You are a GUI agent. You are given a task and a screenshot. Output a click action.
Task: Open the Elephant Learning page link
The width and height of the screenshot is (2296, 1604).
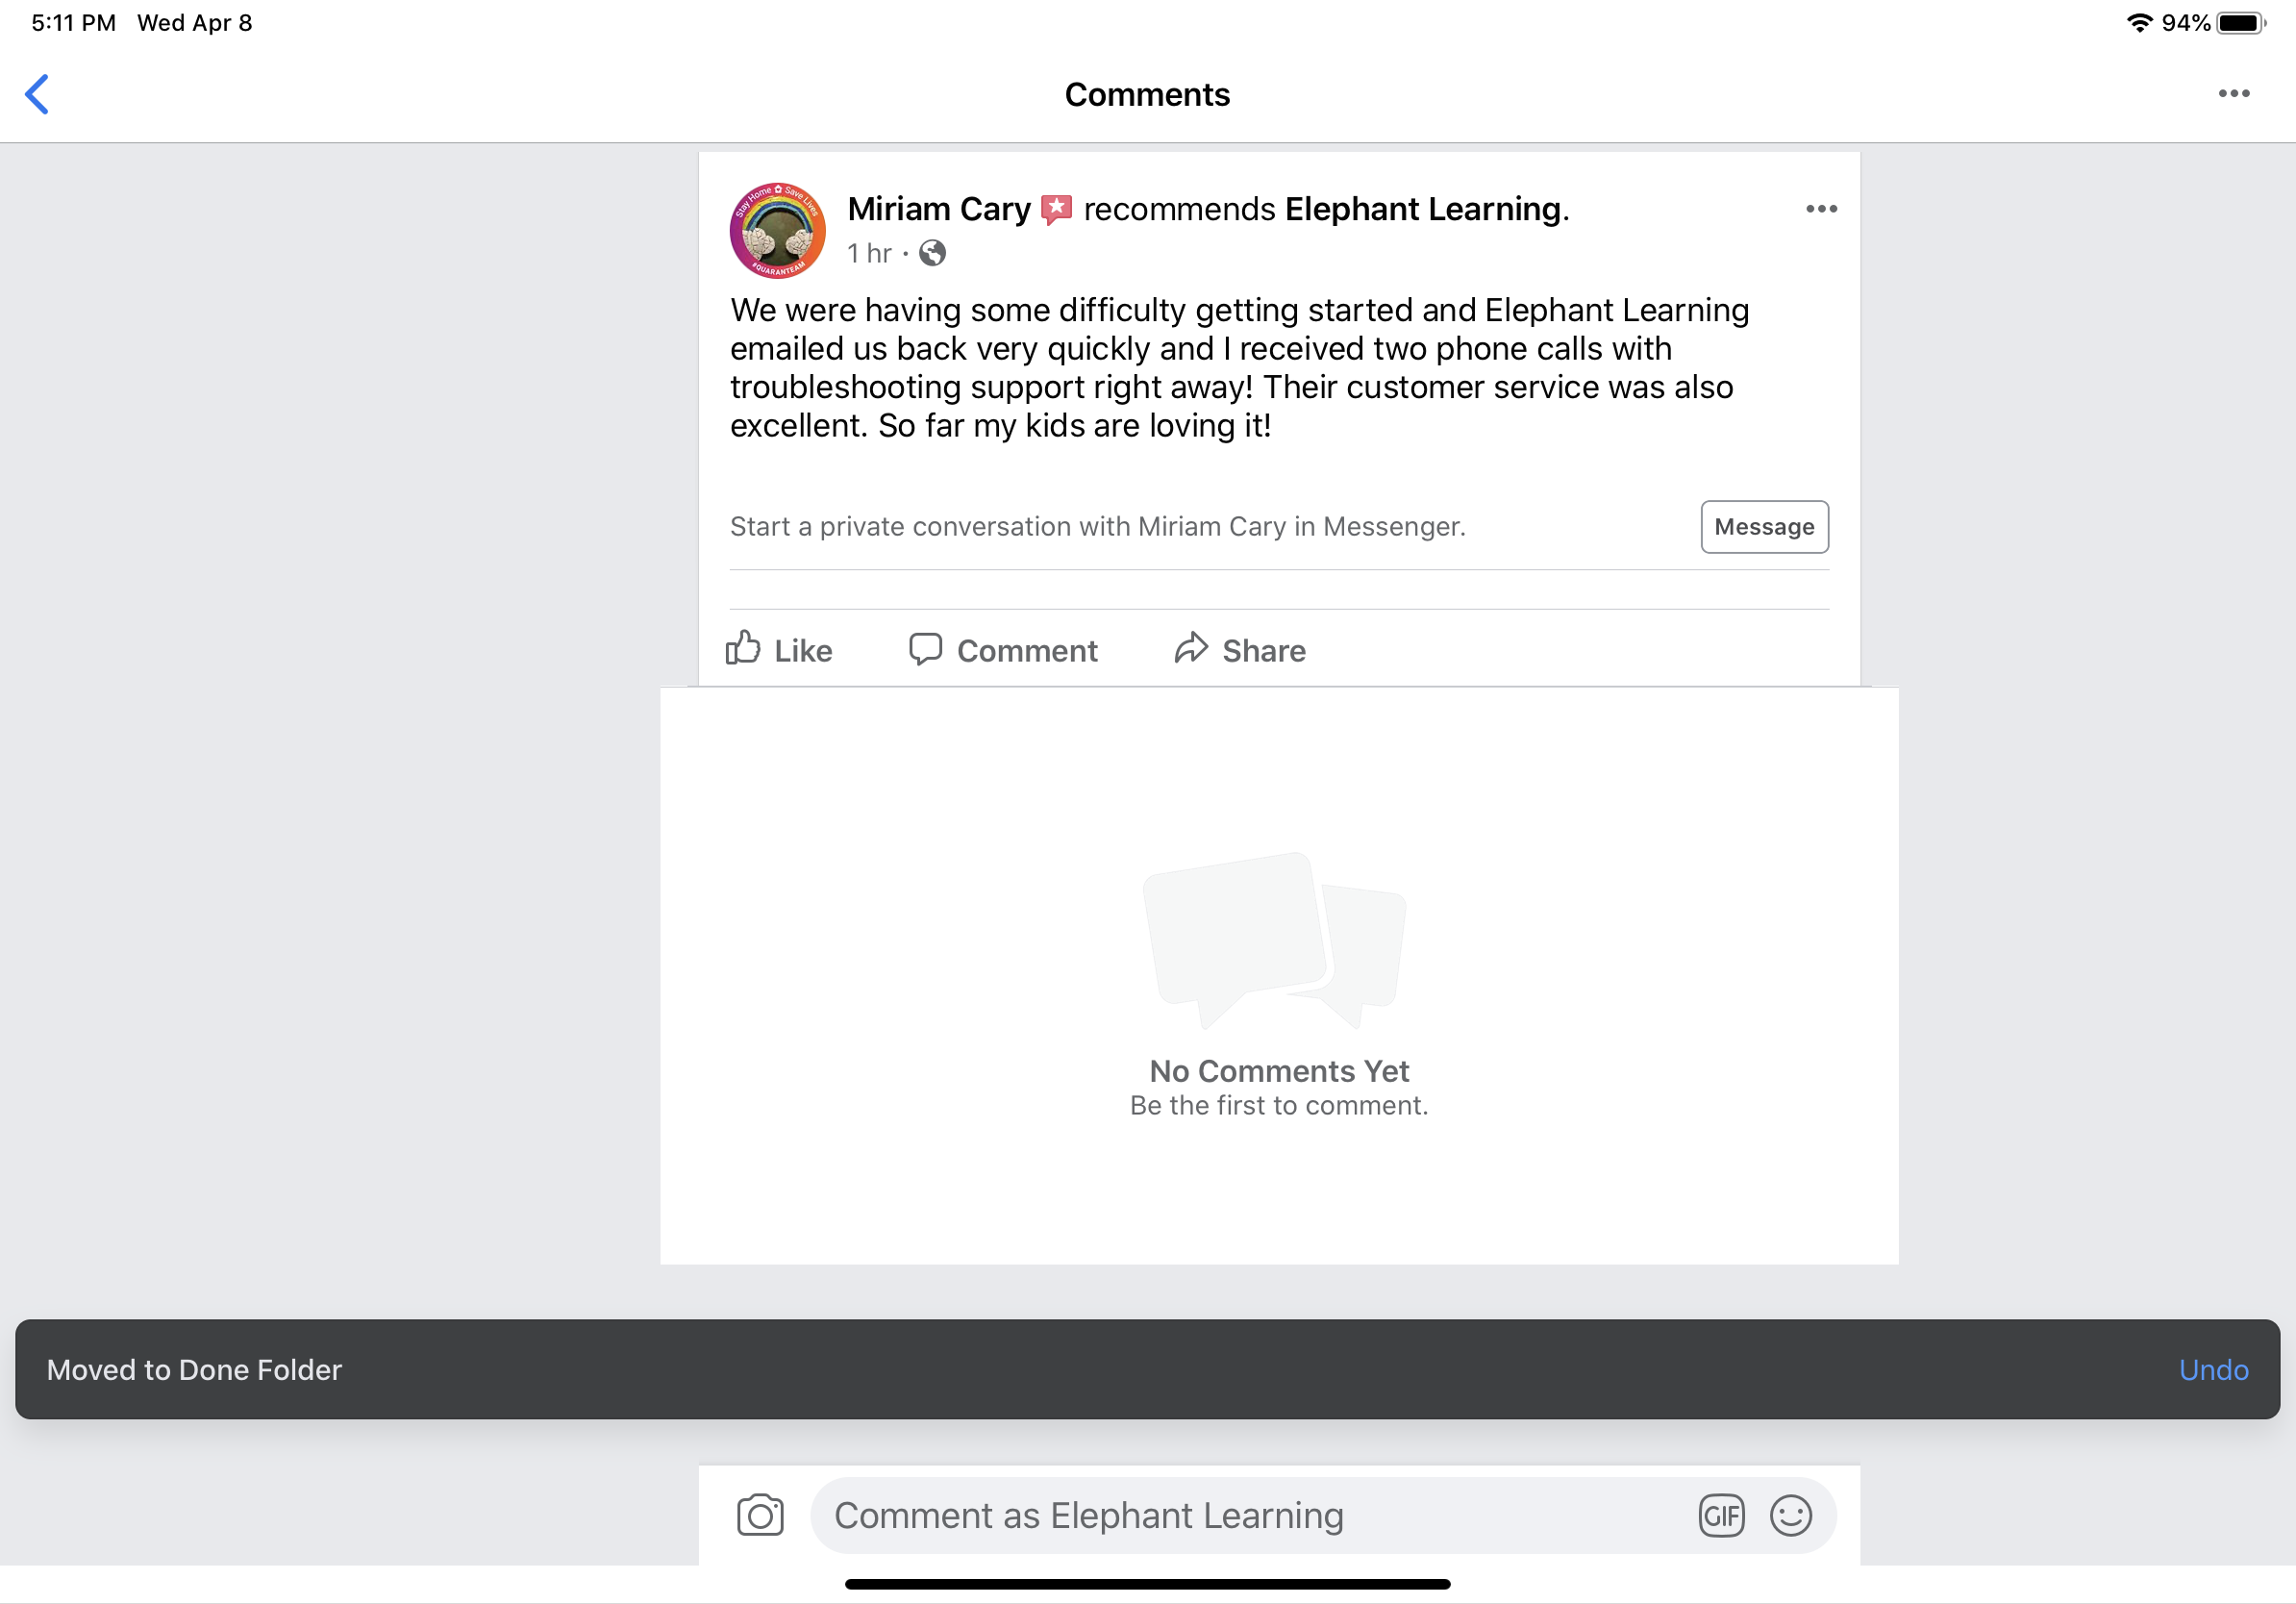pos(1422,209)
